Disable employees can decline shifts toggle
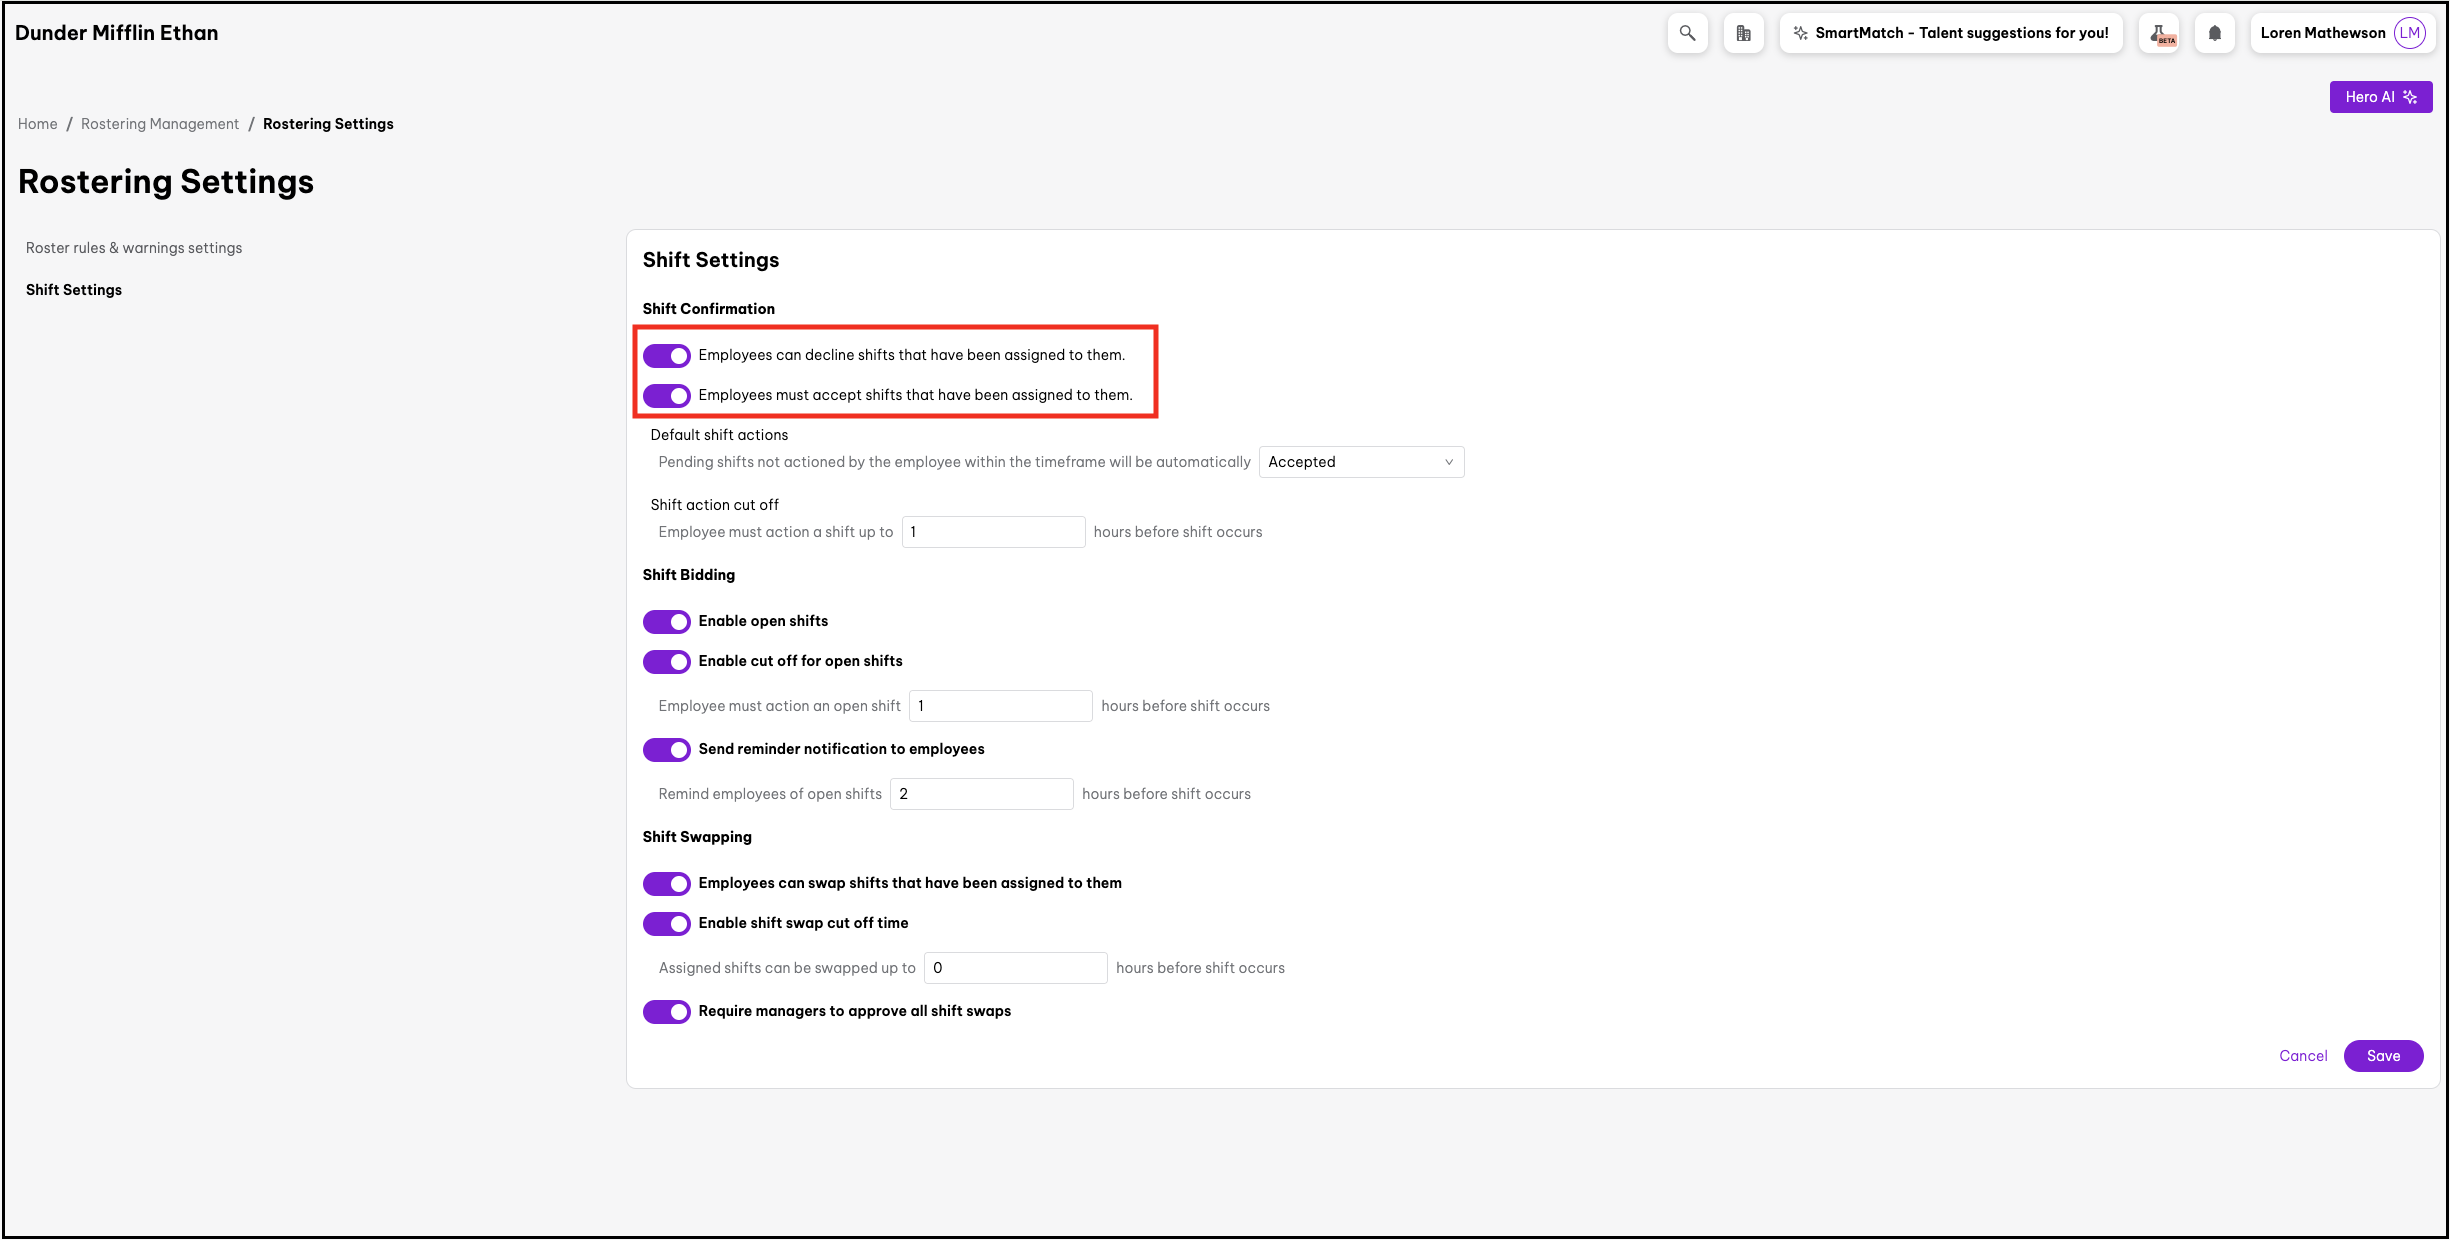2450x1240 pixels. point(667,356)
